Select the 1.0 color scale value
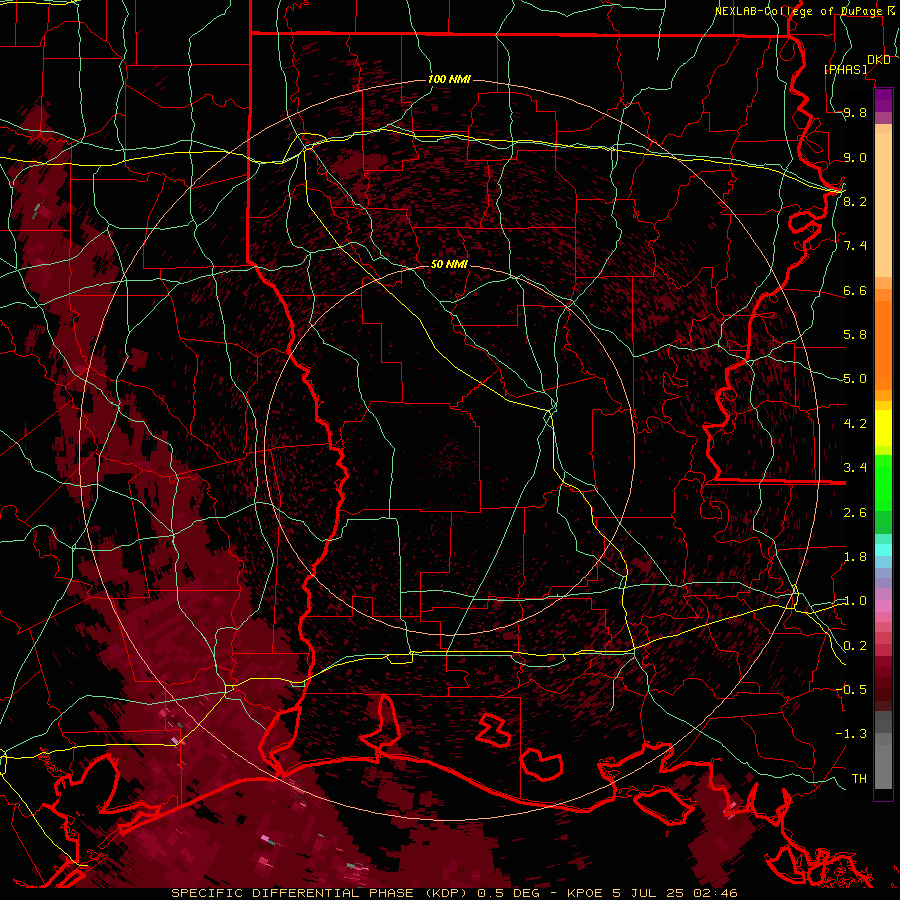The image size is (900, 900). (855, 601)
